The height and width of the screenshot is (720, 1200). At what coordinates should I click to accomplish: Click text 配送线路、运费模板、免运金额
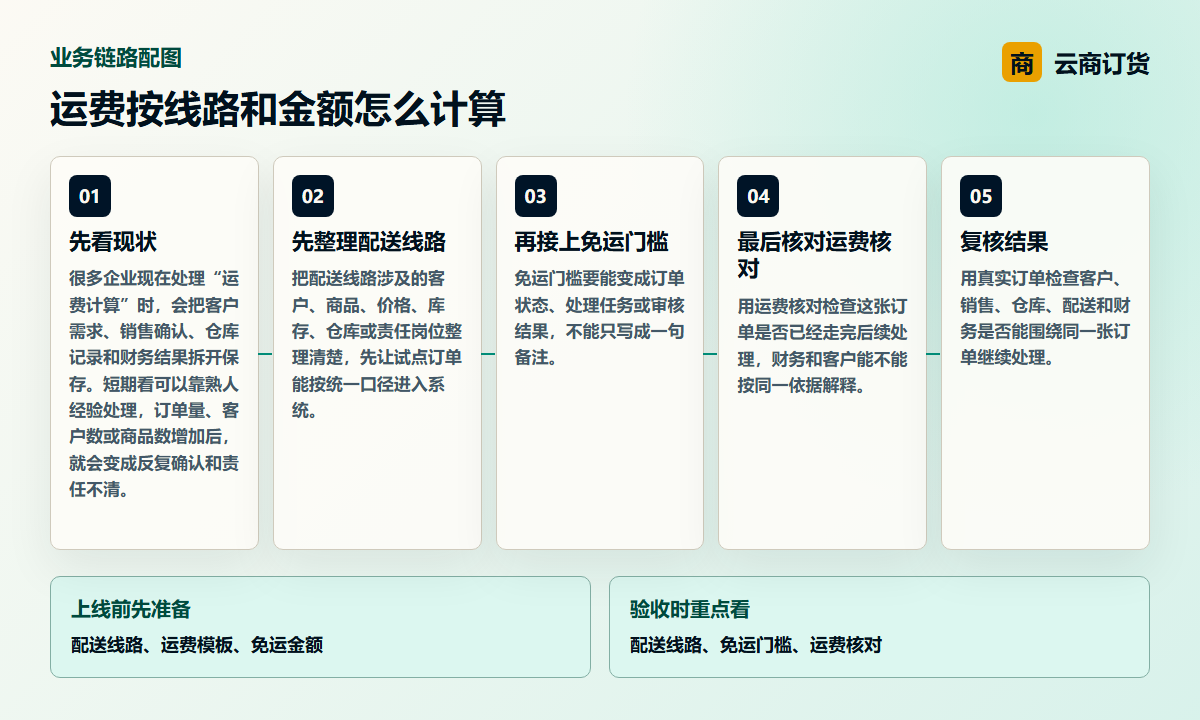pos(197,645)
